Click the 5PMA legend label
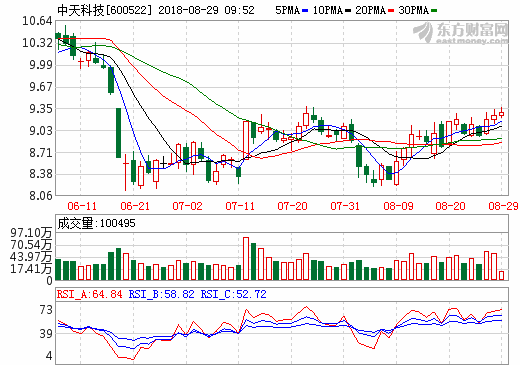520x365 pixels. (287, 10)
